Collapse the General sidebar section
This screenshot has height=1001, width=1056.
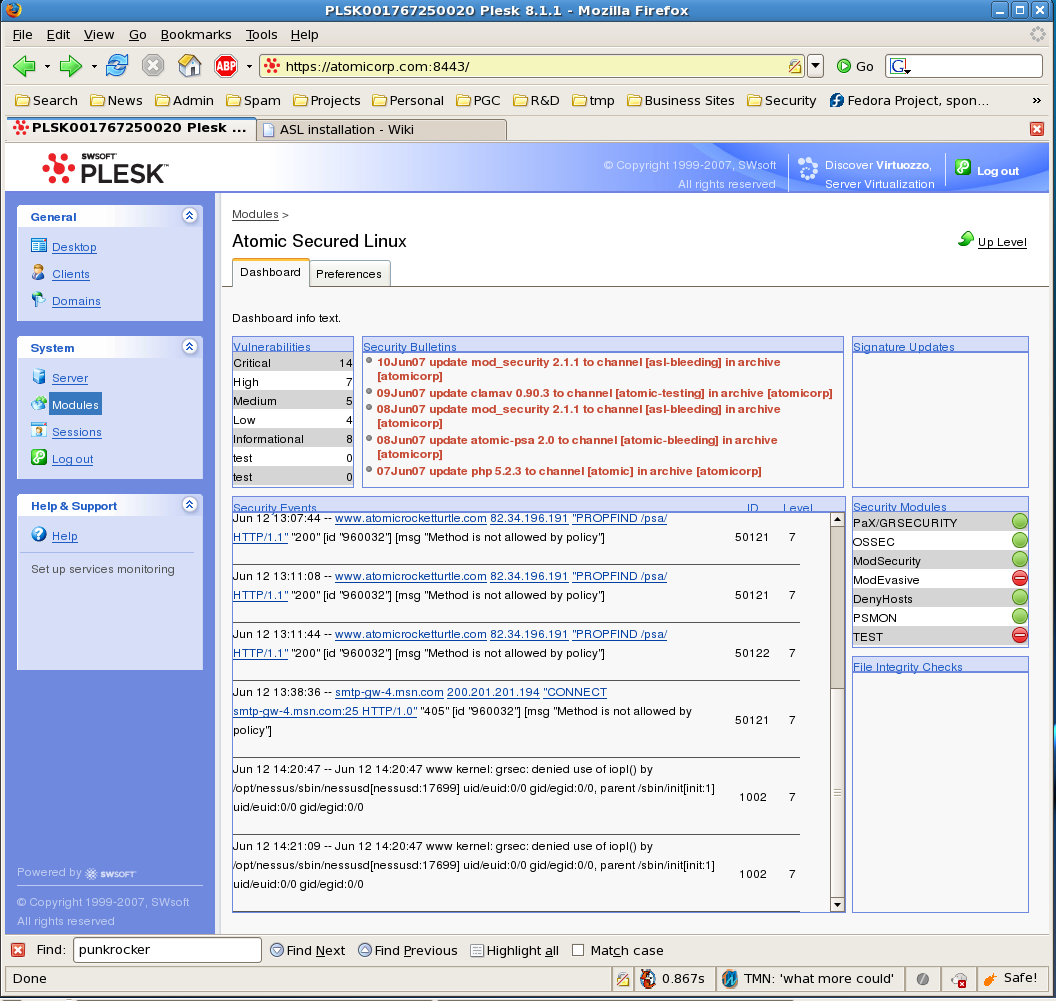(189, 216)
